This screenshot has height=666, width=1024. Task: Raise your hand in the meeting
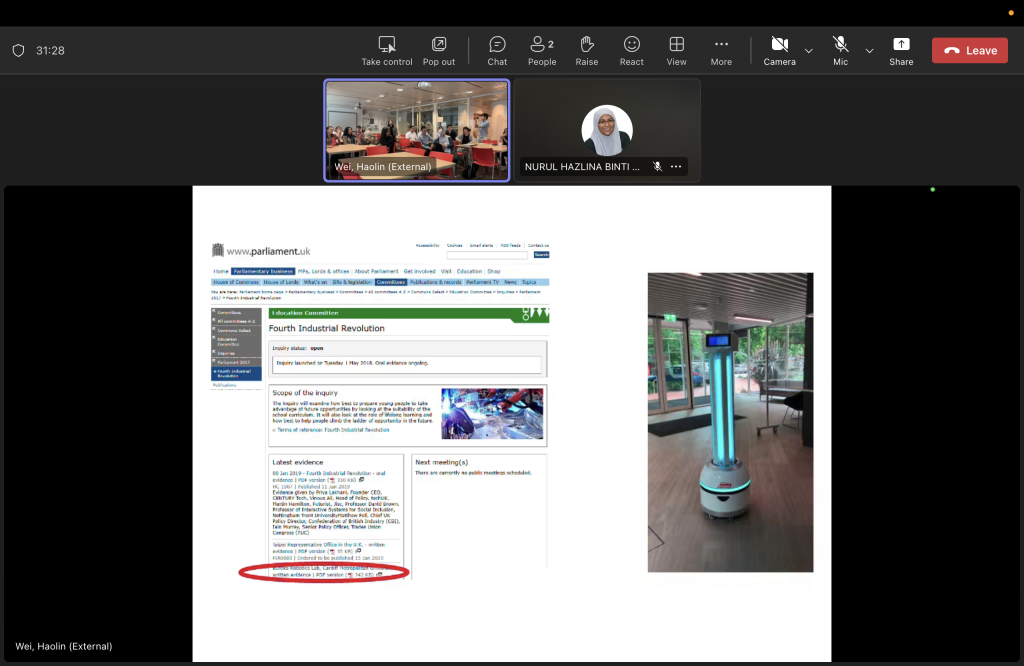pyautogui.click(x=586, y=51)
